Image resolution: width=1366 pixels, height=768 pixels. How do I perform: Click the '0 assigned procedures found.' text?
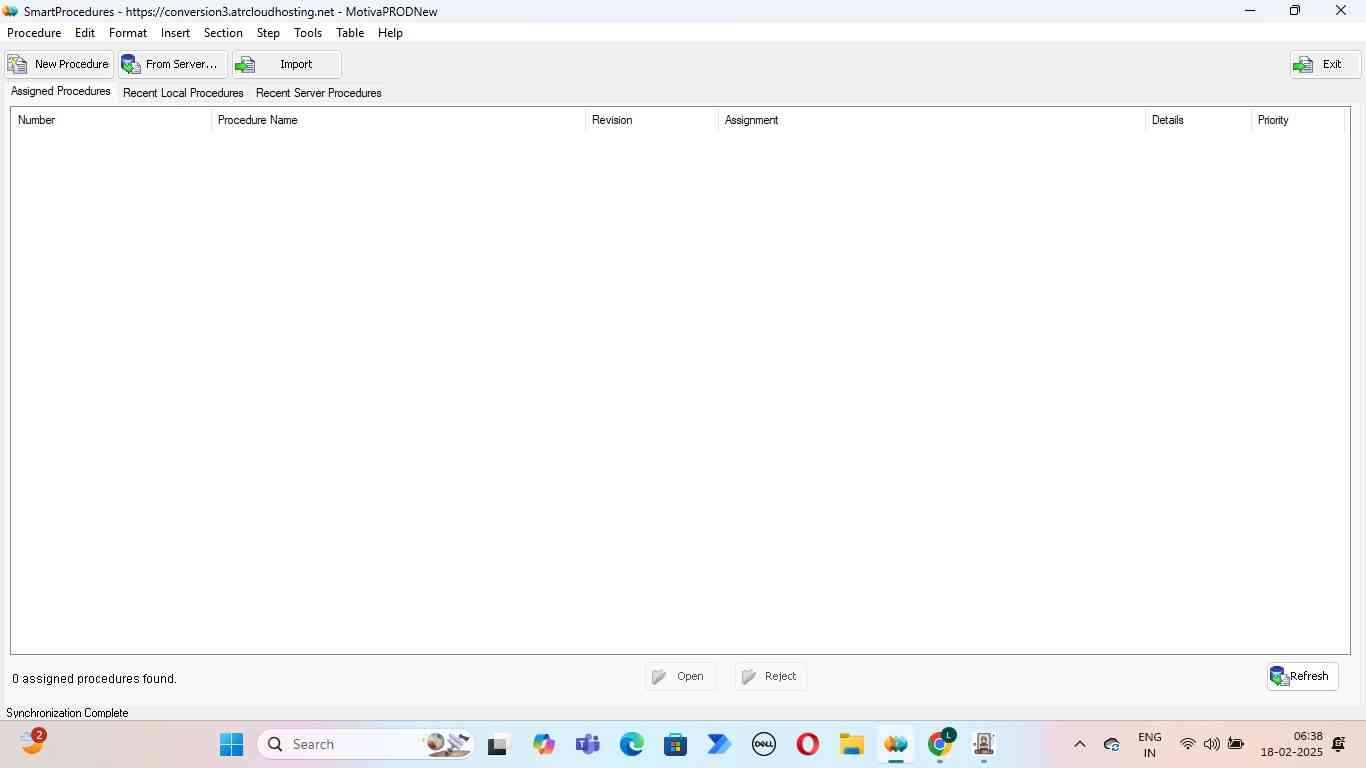click(x=95, y=679)
